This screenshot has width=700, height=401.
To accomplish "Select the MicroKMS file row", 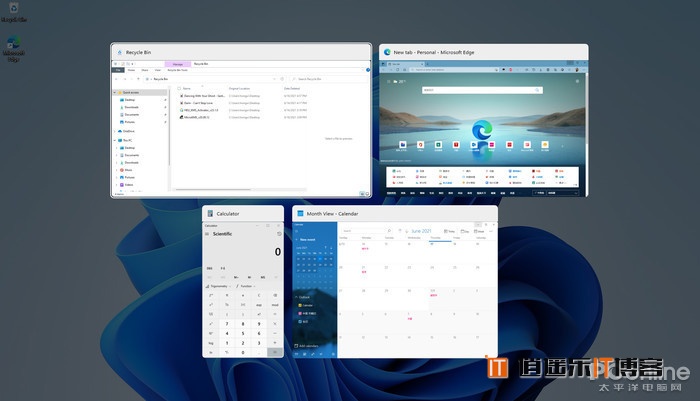I will tap(243, 117).
